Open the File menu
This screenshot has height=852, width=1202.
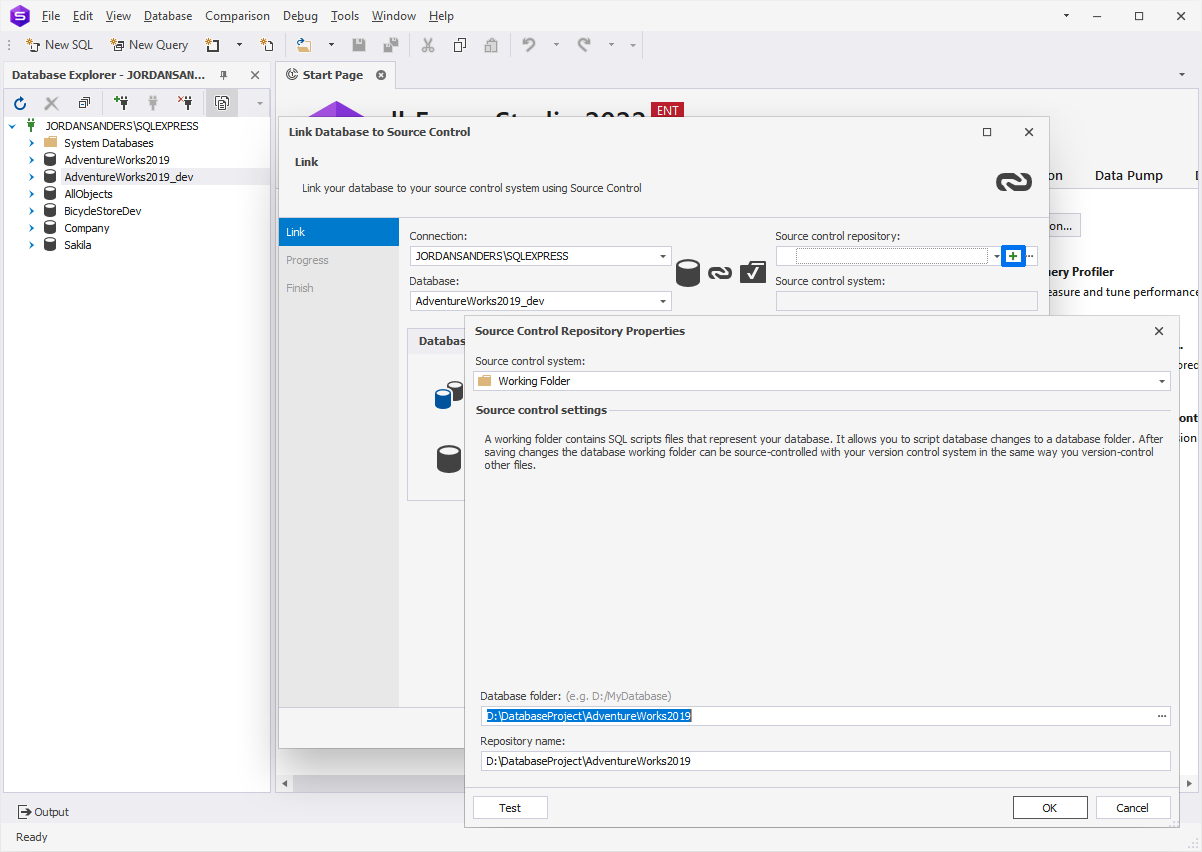click(x=51, y=16)
